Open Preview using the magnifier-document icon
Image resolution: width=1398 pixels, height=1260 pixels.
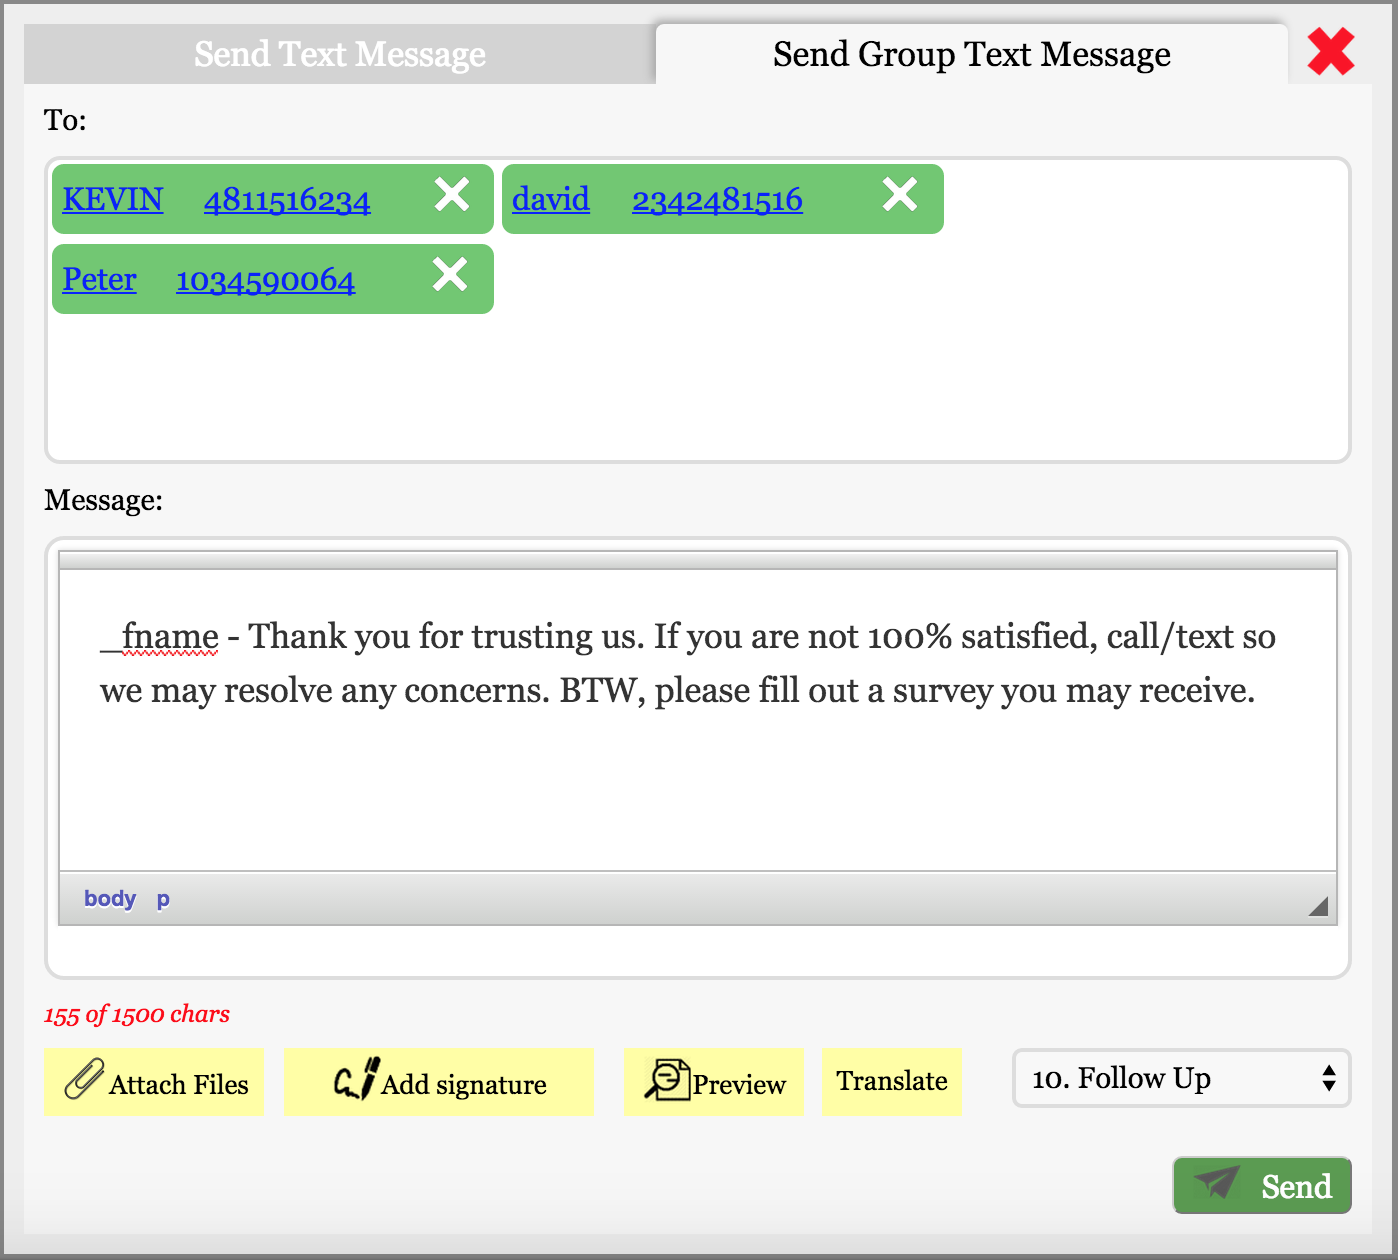pos(667,1080)
